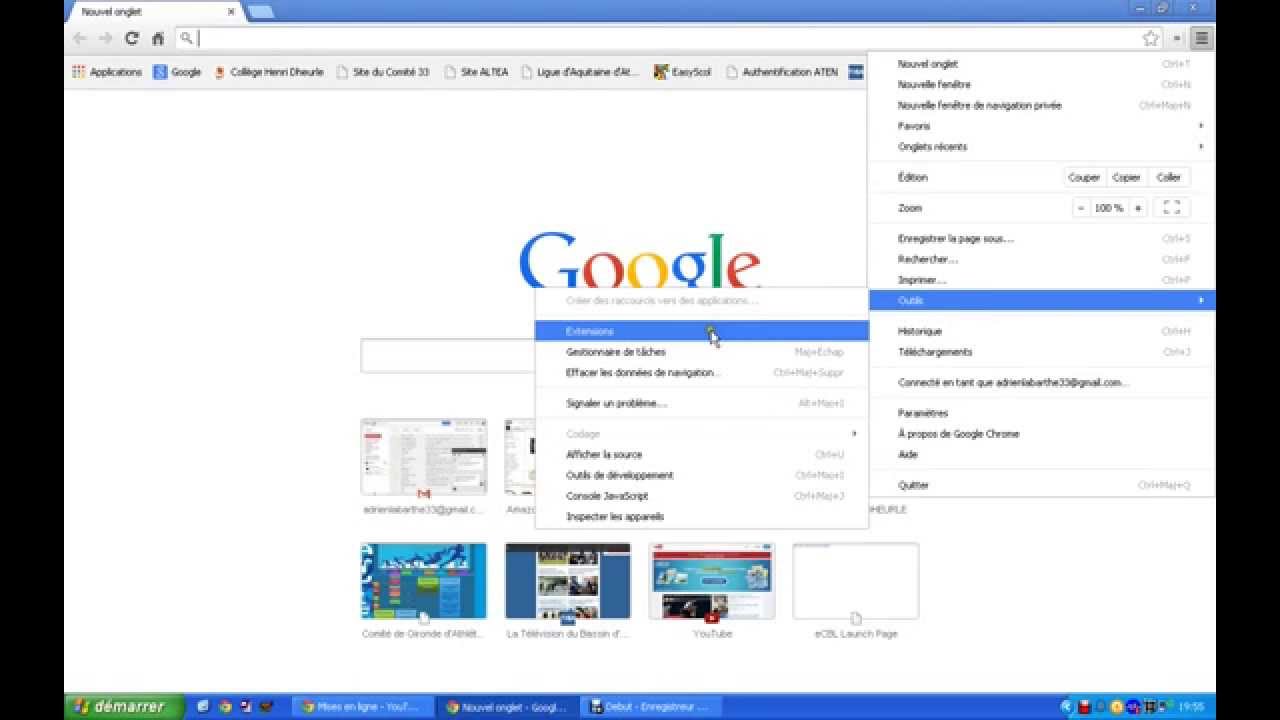This screenshot has width=1280, height=720.
Task: Open the Comité de Gironde d'Athlétisme thumbnail
Action: tap(424, 581)
